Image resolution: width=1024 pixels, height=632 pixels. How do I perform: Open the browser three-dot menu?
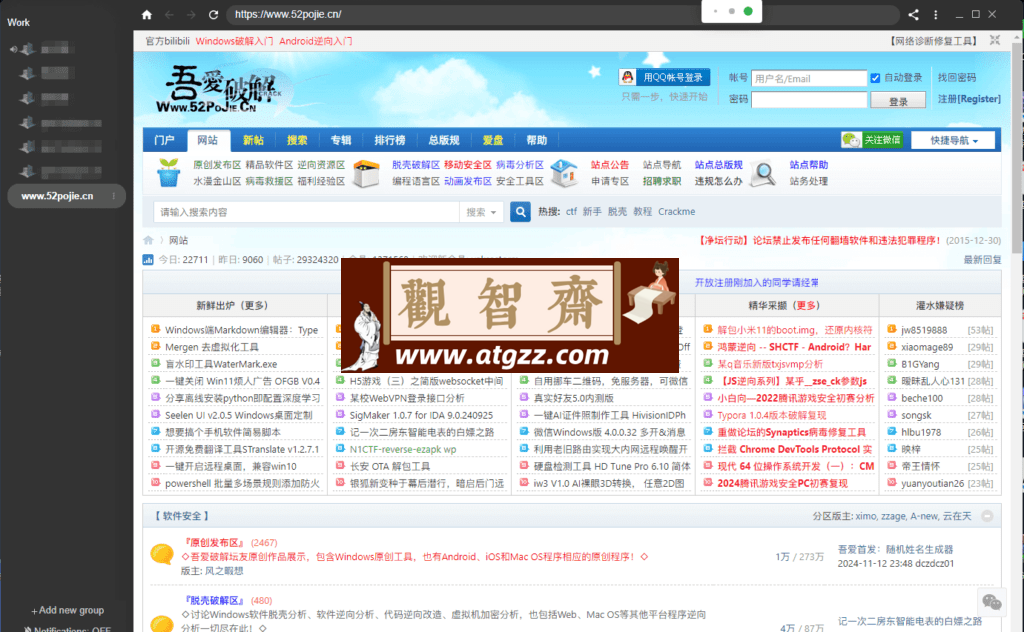coord(935,14)
